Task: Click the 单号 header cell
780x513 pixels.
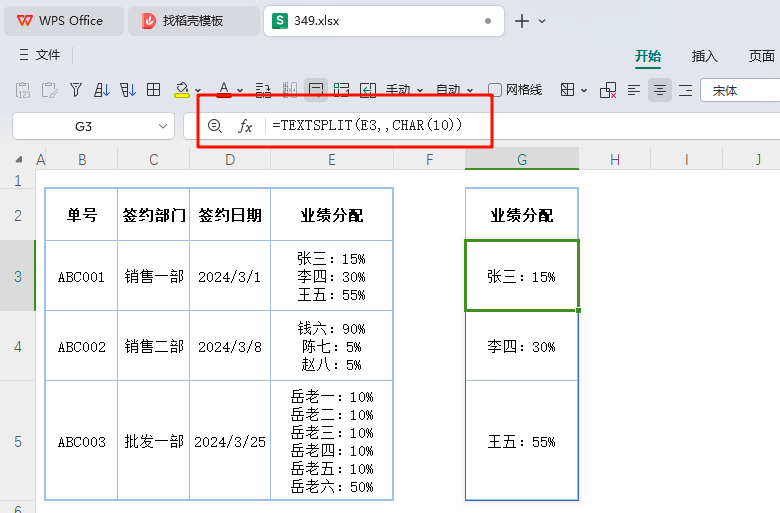Action: point(82,215)
